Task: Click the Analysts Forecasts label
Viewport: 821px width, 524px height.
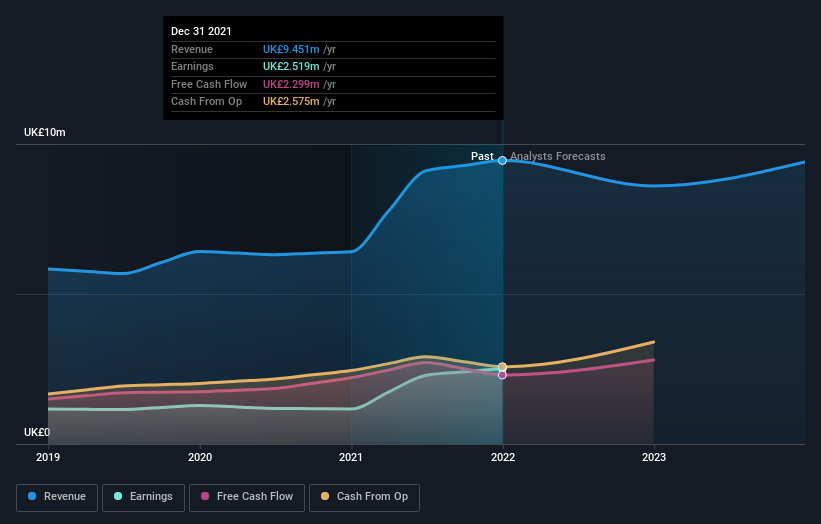Action: click(x=558, y=156)
